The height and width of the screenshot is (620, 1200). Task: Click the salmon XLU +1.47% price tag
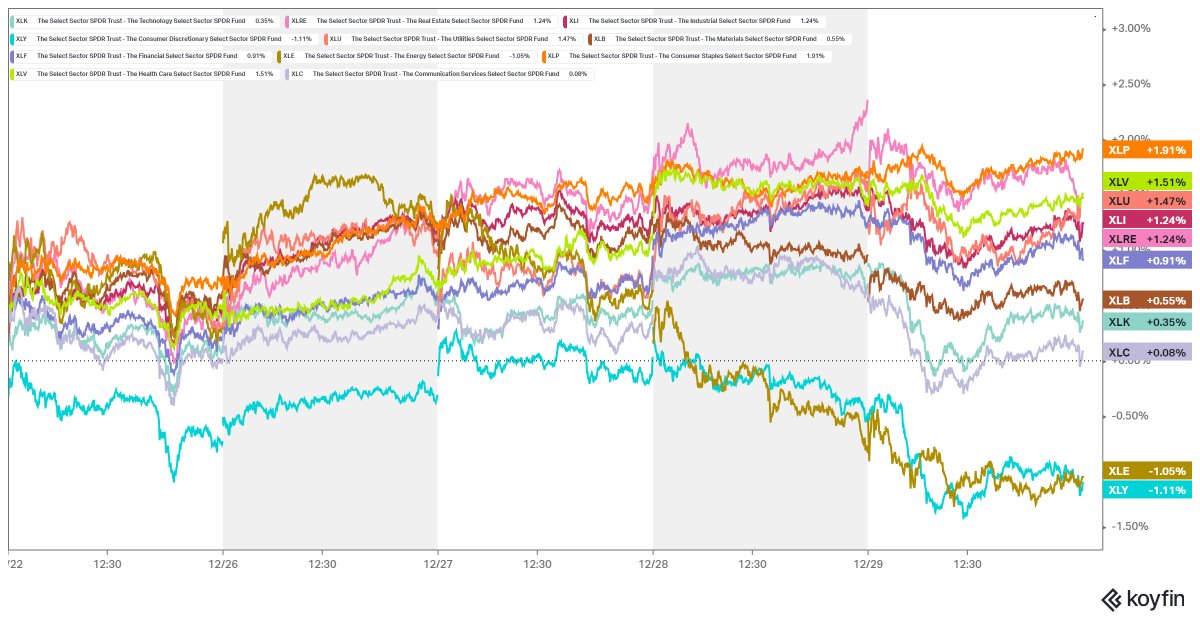click(1149, 201)
